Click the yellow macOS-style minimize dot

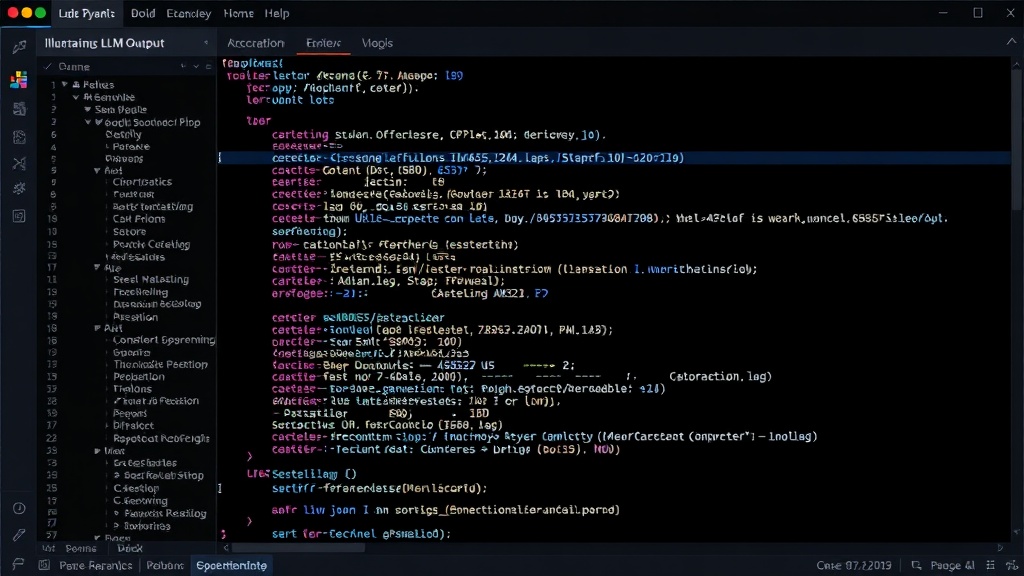27,12
